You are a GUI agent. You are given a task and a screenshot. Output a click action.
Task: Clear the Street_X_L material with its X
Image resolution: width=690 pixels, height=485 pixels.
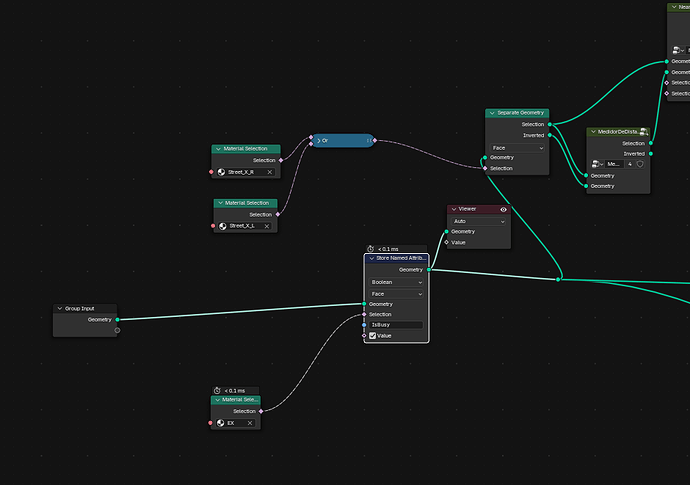coord(267,226)
